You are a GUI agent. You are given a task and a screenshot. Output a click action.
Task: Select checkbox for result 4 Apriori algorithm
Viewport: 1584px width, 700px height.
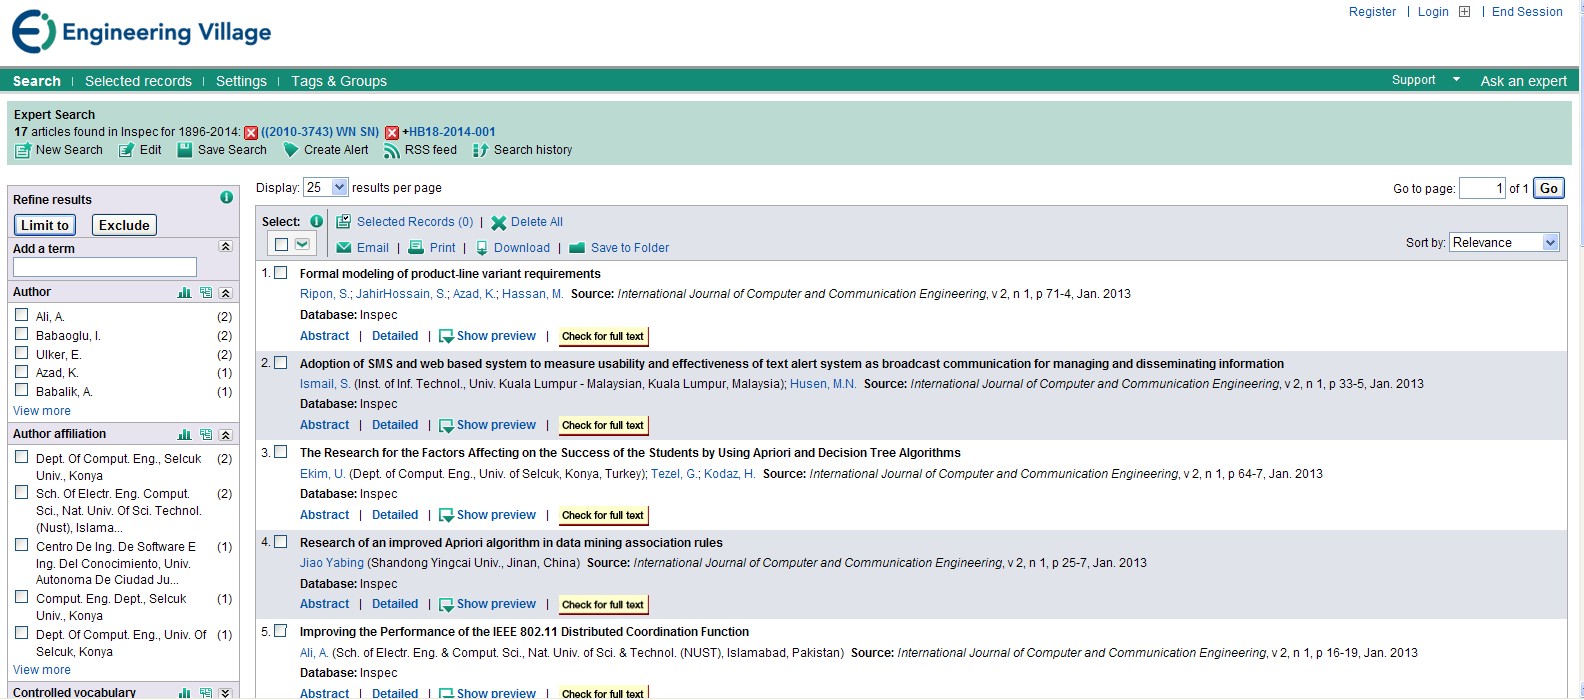[x=281, y=541]
